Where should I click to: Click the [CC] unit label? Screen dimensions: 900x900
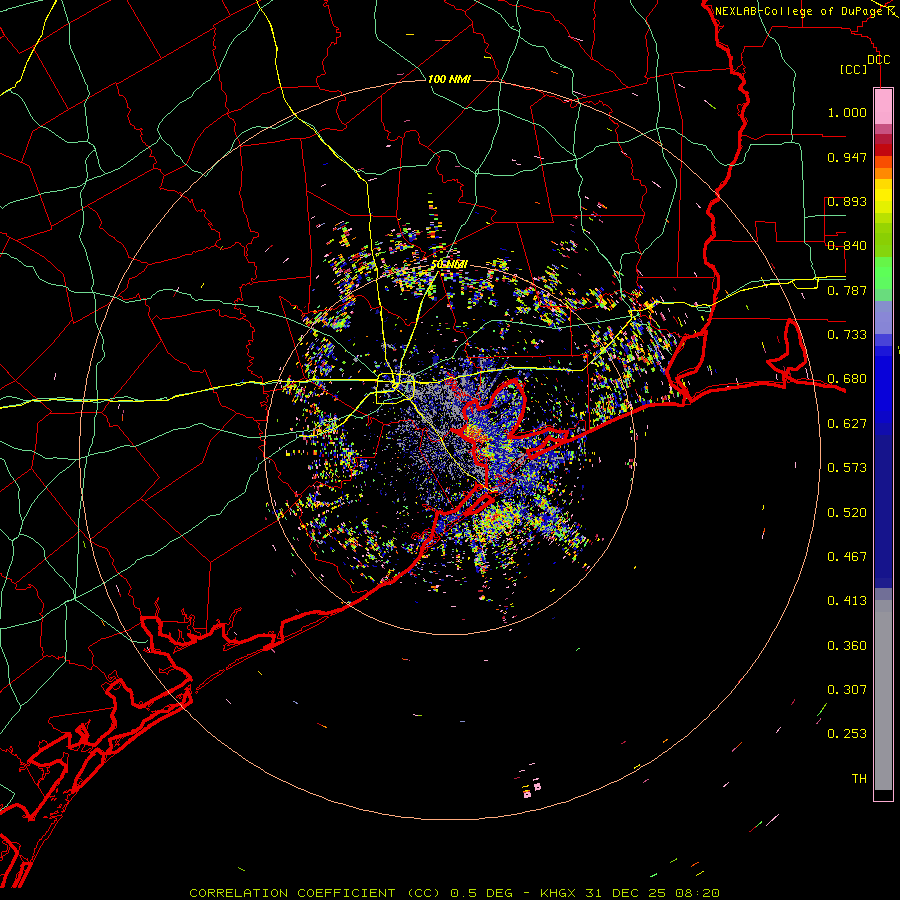tap(854, 69)
